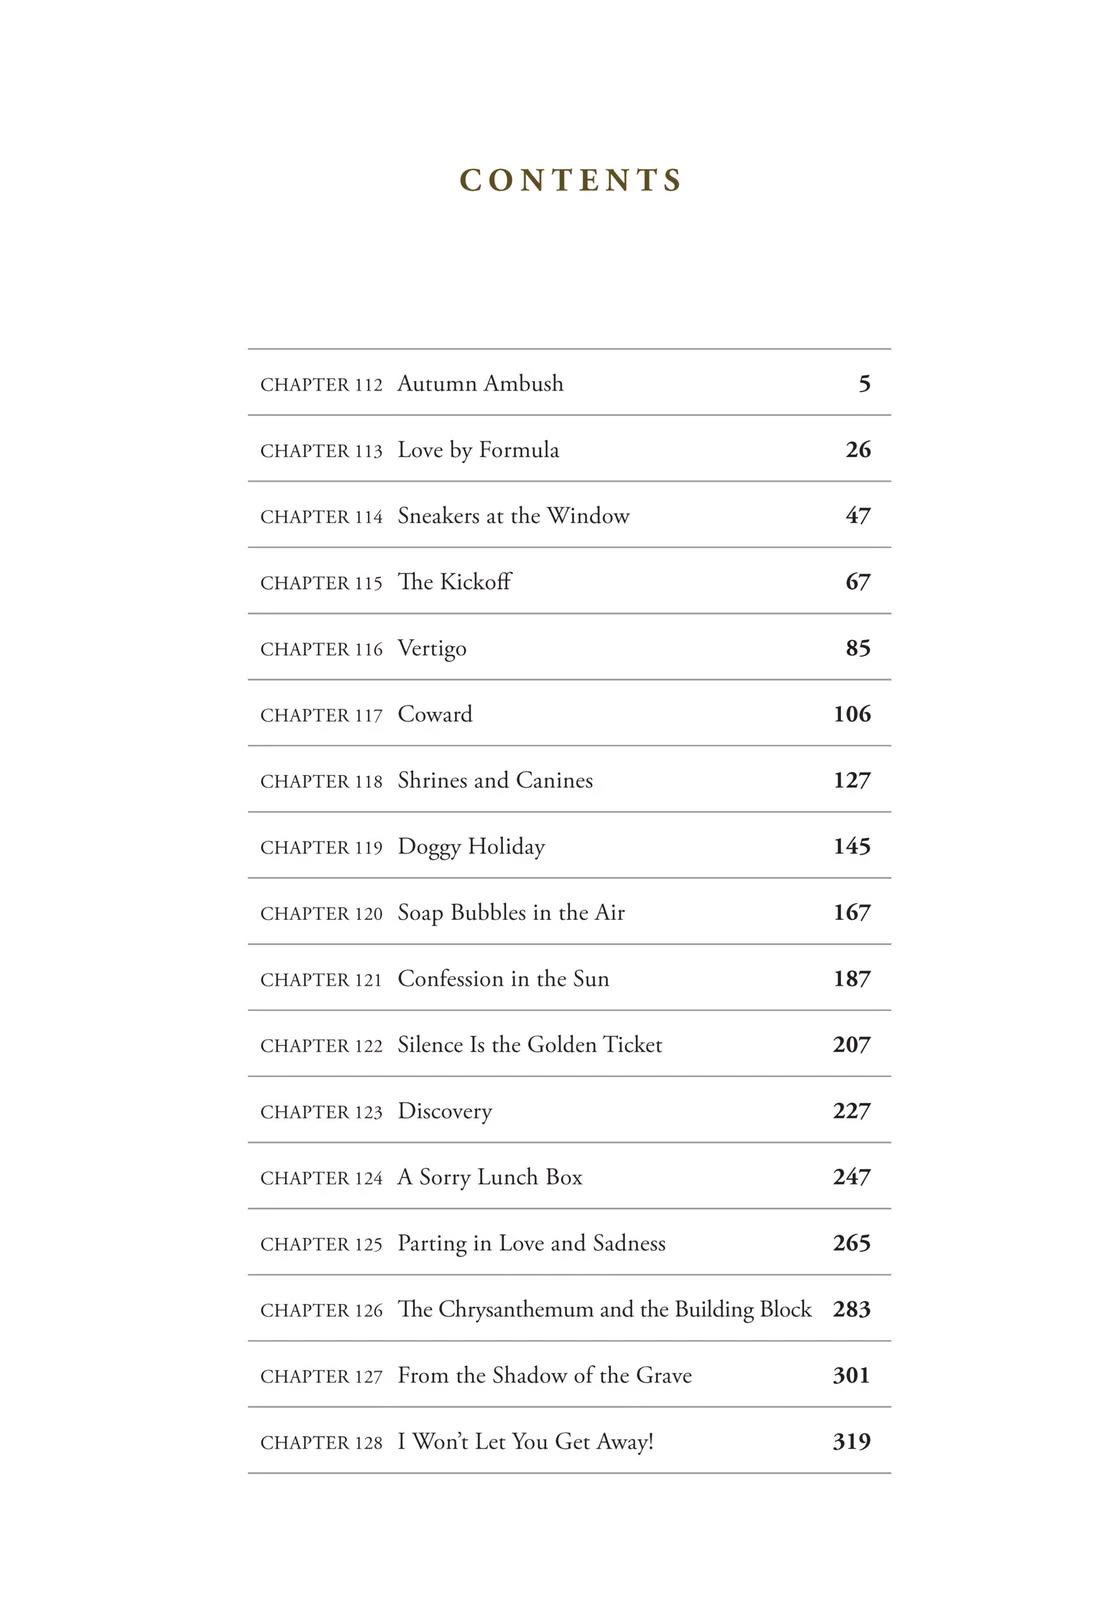Select the Coward chapter title
Screen dimensions: 1115x1600
[435, 714]
